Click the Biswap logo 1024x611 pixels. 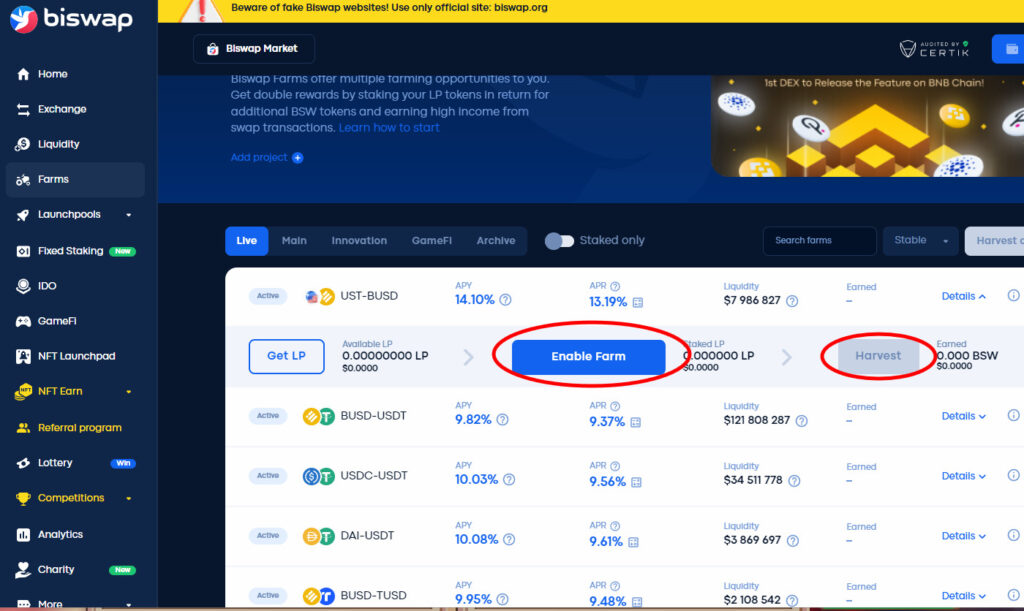tap(71, 18)
